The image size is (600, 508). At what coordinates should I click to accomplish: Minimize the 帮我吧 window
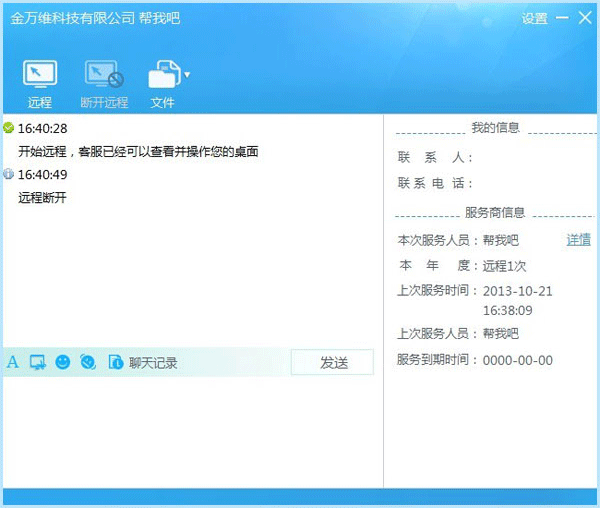click(x=562, y=19)
